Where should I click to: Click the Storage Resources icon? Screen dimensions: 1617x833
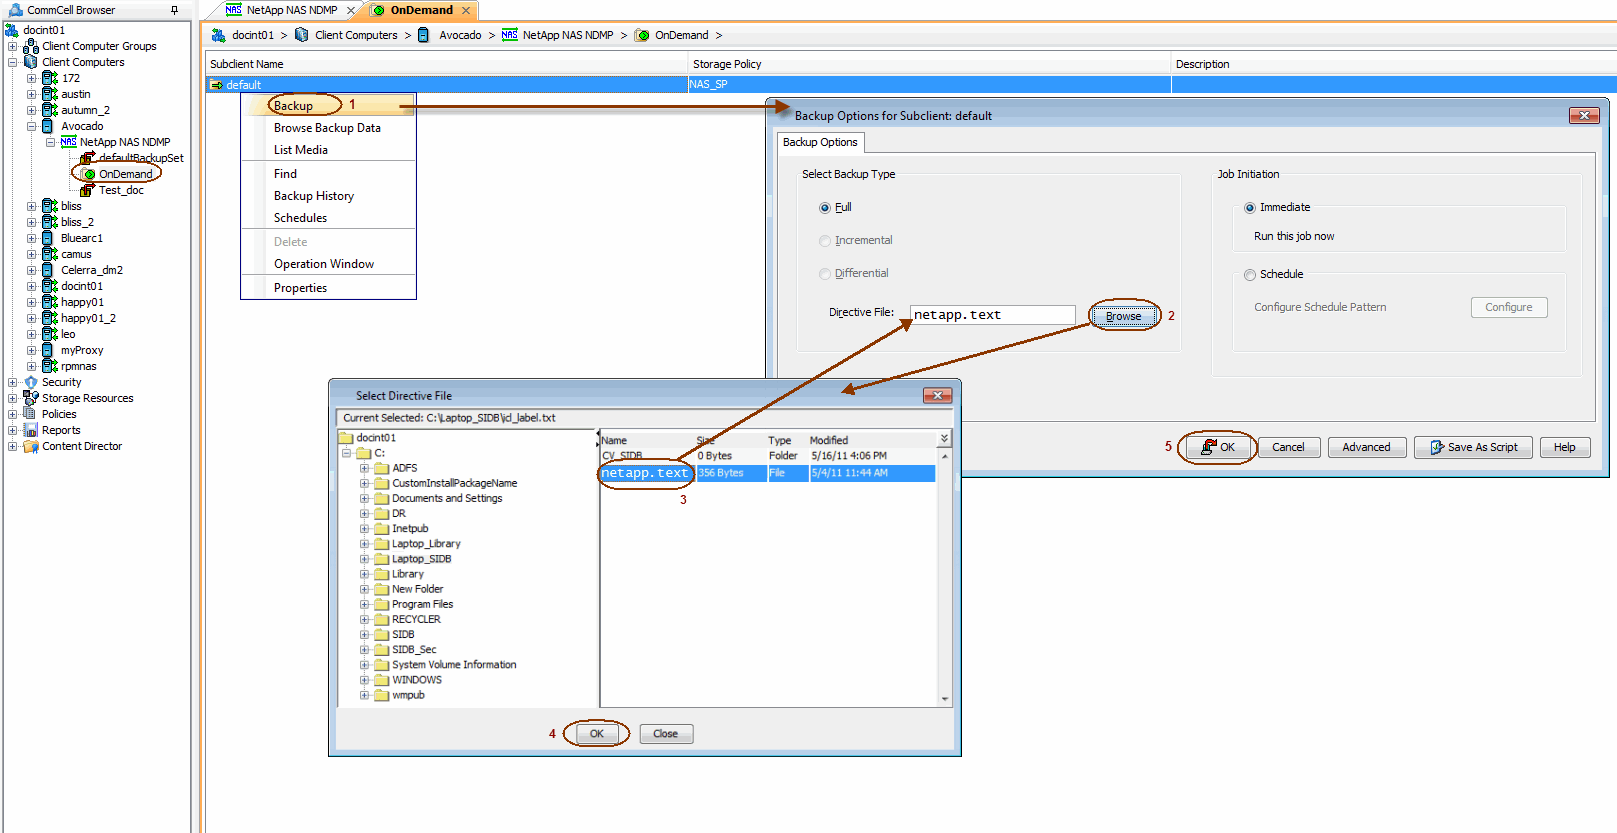click(31, 398)
